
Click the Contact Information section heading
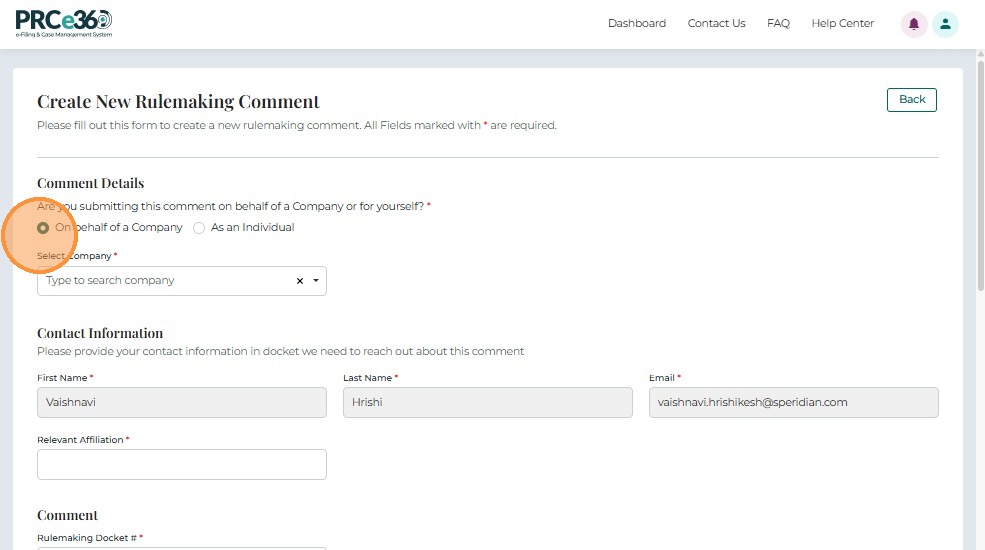click(x=100, y=333)
